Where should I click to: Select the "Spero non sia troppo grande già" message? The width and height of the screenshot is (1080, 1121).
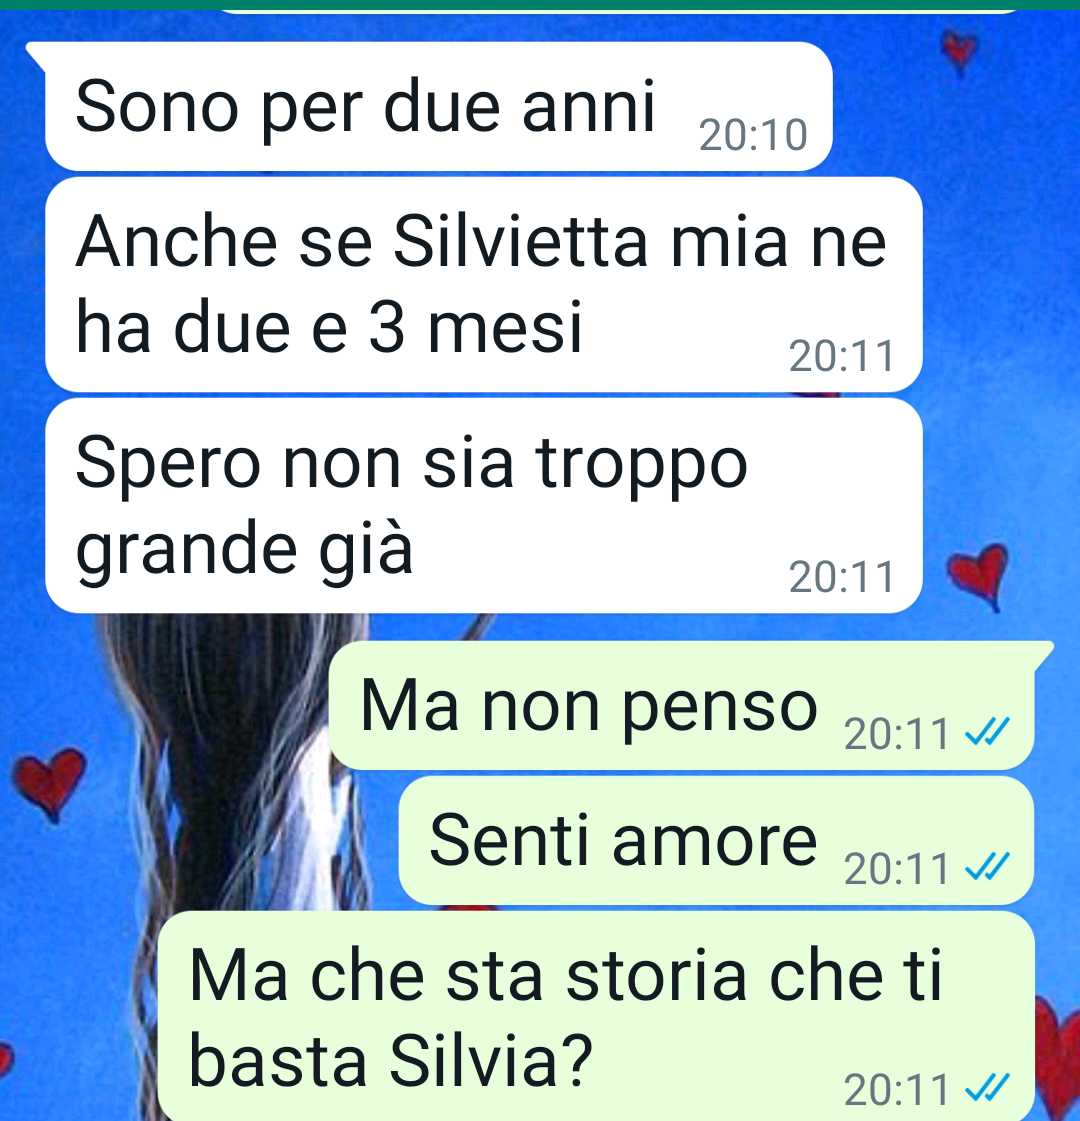(x=484, y=505)
